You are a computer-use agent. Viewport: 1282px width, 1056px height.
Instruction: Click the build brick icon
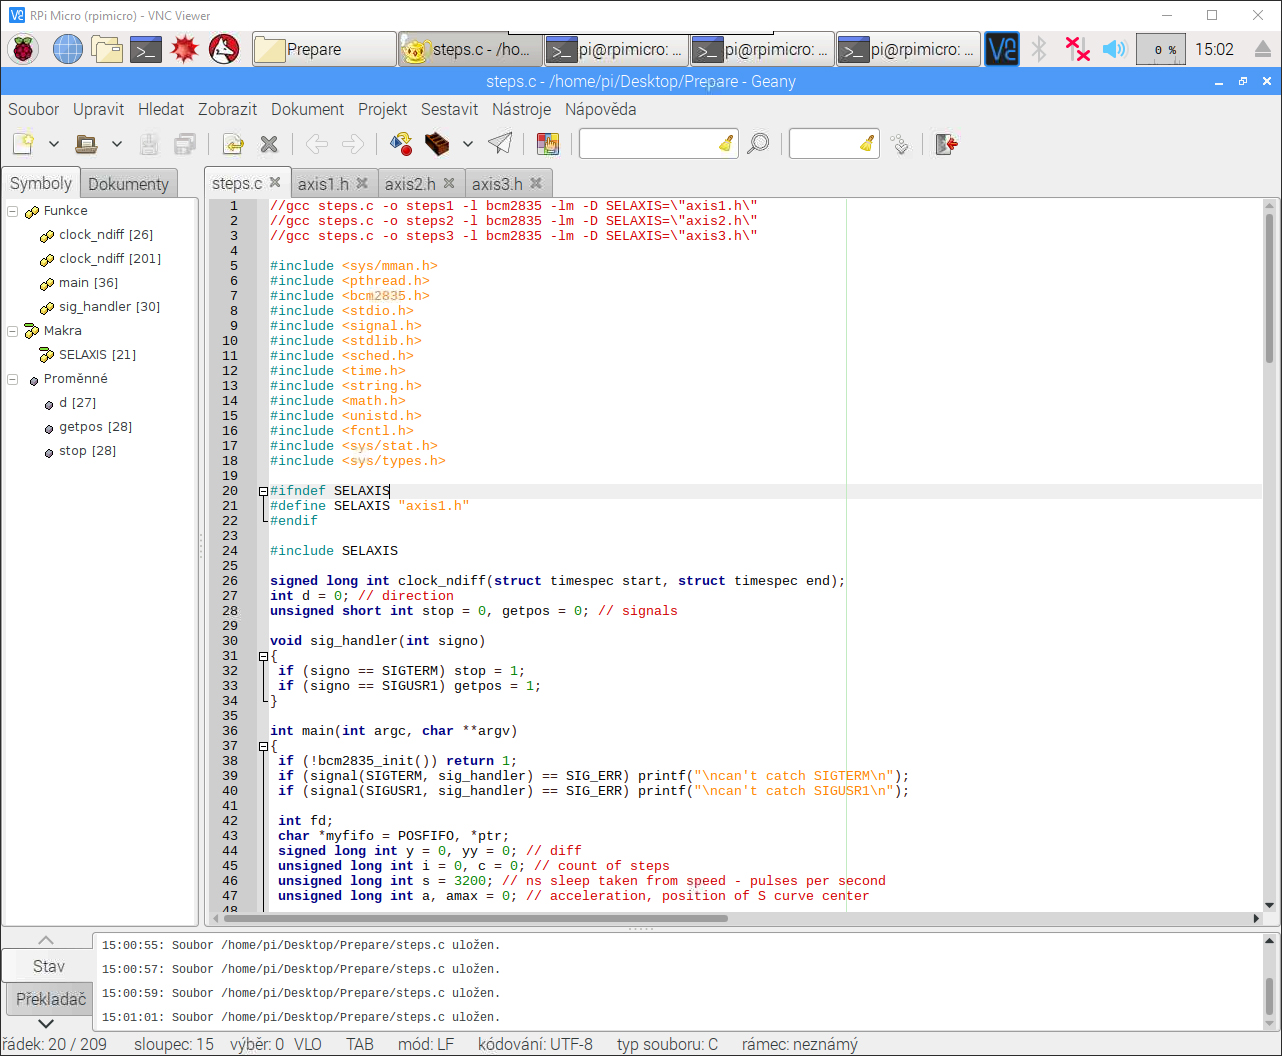point(437,144)
